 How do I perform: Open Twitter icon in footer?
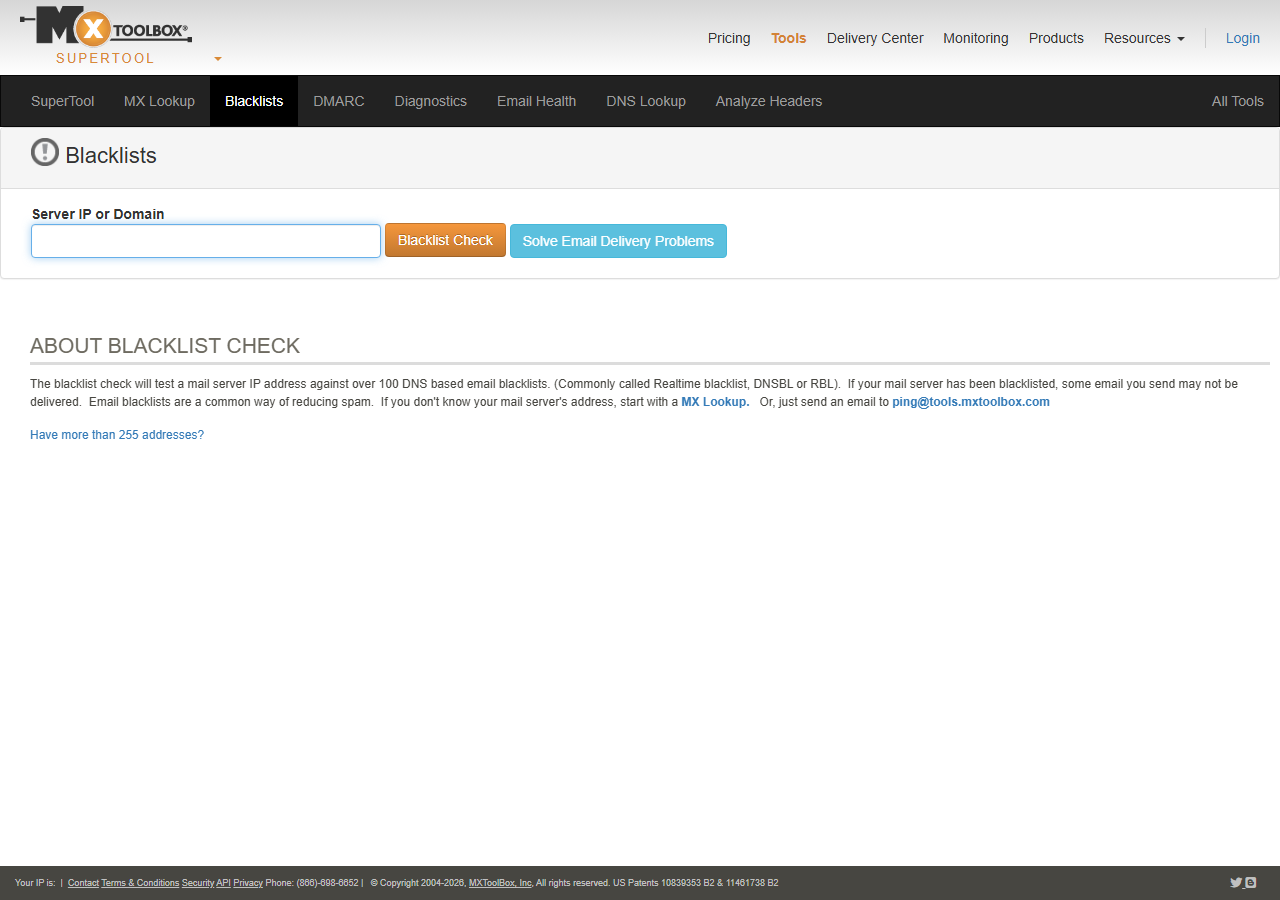(x=1236, y=882)
